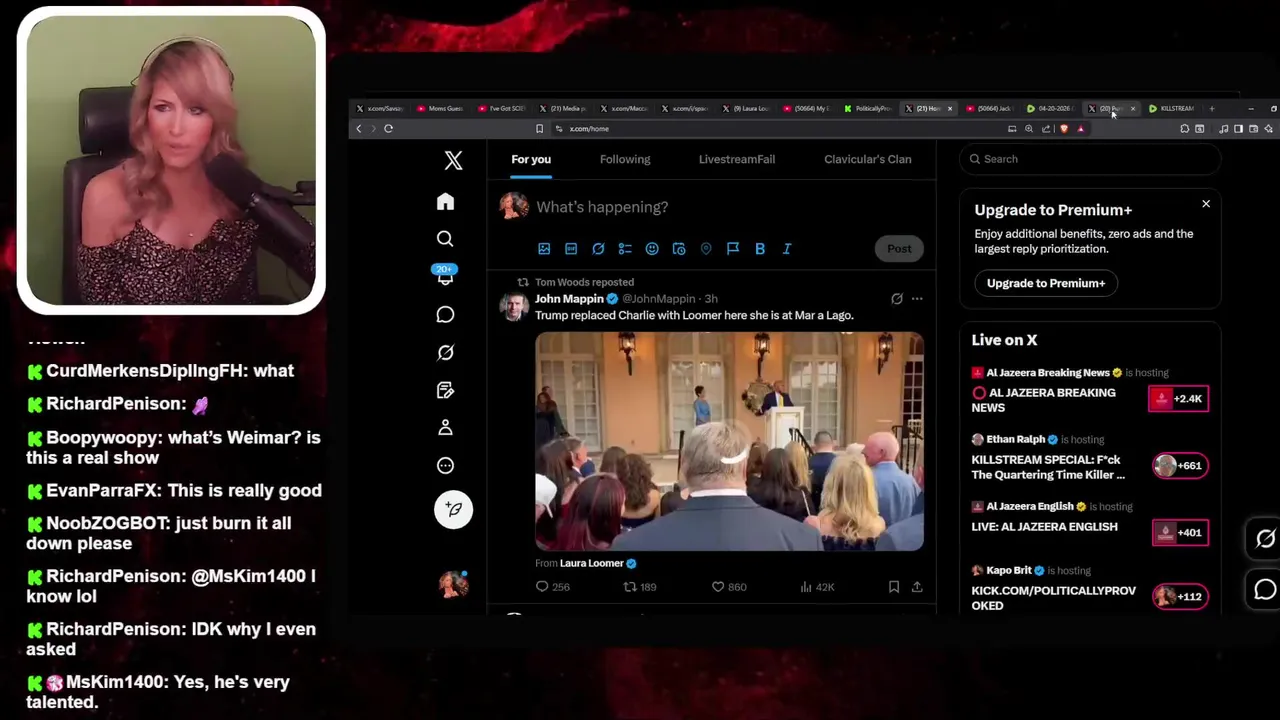Switch to the For you tab
The image size is (1280, 720).
point(531,159)
